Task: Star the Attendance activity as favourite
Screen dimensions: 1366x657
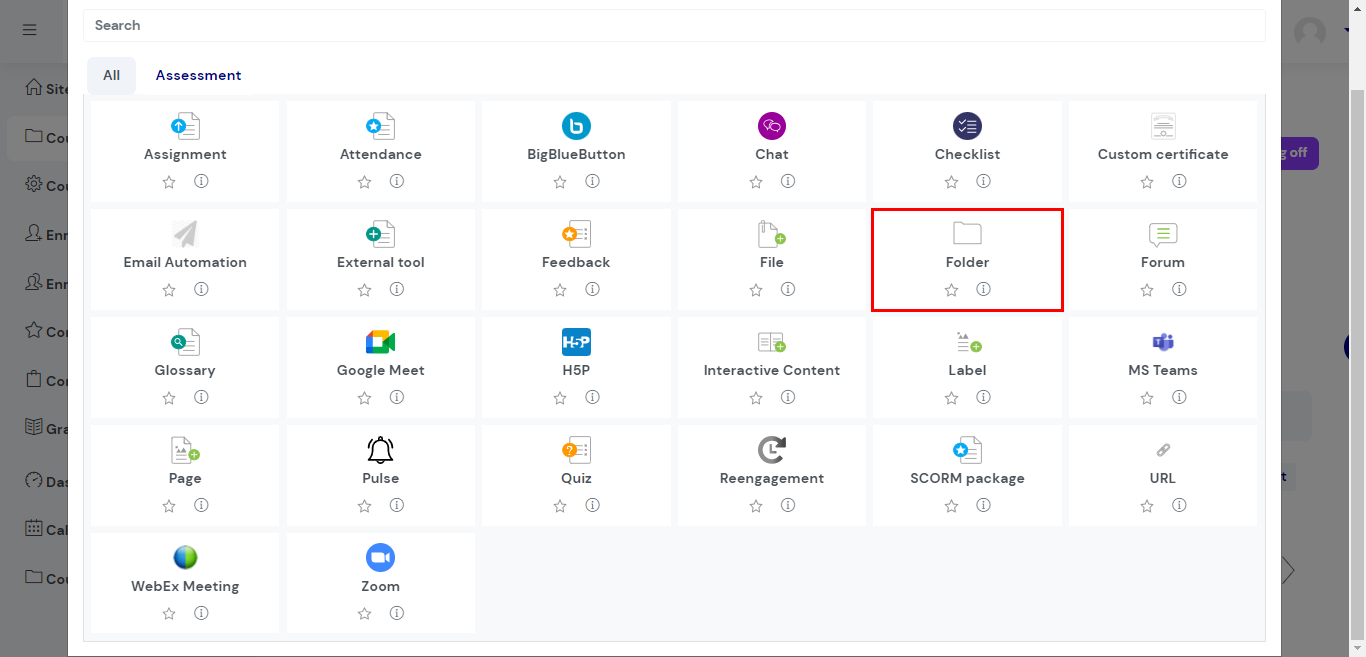Action: tap(365, 182)
